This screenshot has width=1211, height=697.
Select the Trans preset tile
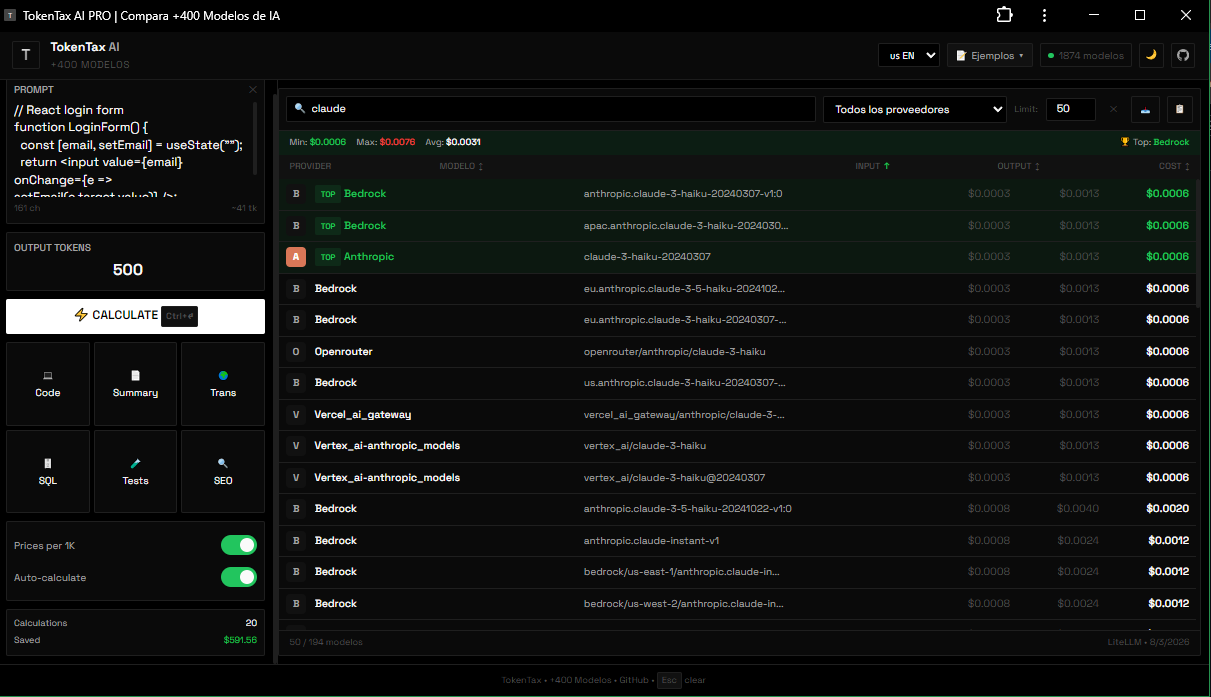pos(223,384)
